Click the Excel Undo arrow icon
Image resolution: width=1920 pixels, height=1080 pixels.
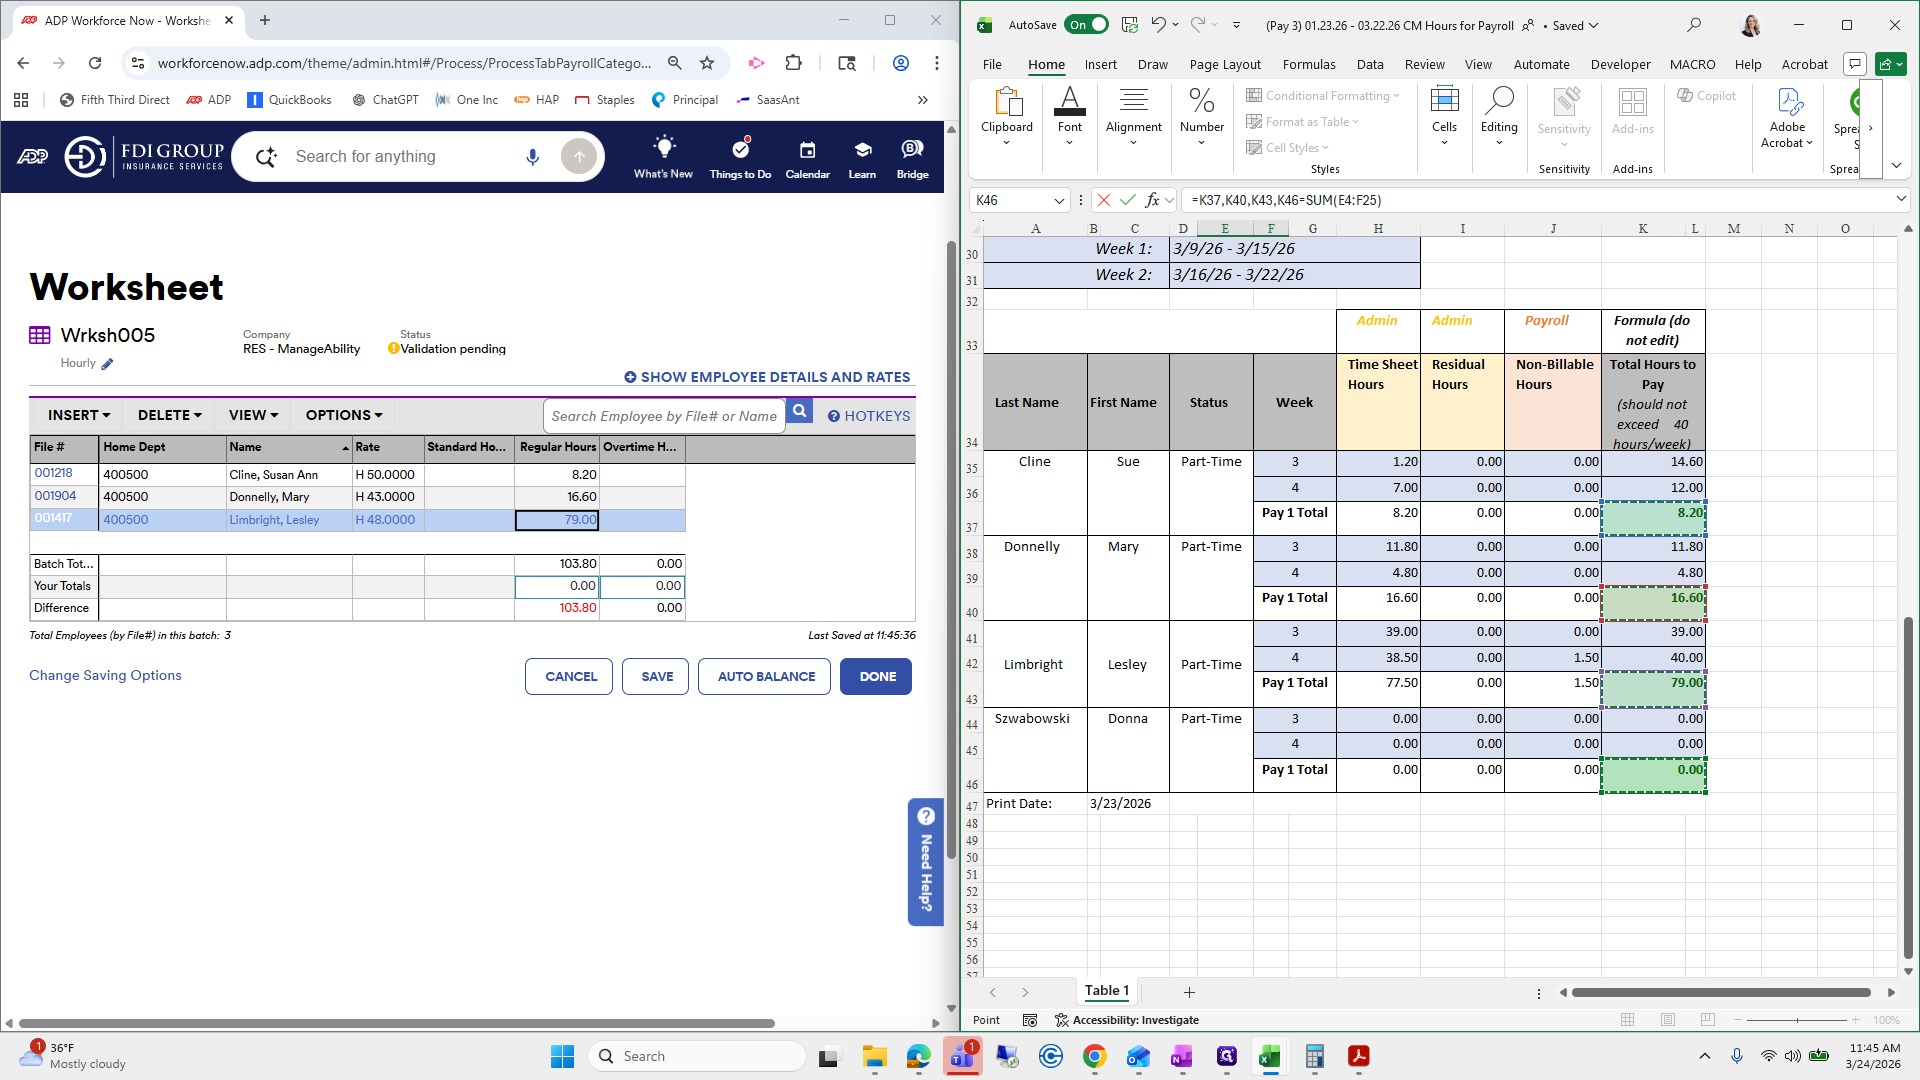coord(1158,25)
